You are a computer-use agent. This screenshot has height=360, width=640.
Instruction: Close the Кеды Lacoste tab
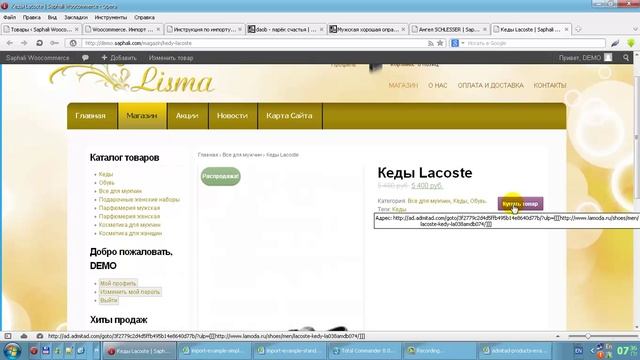pyautogui.click(x=567, y=29)
